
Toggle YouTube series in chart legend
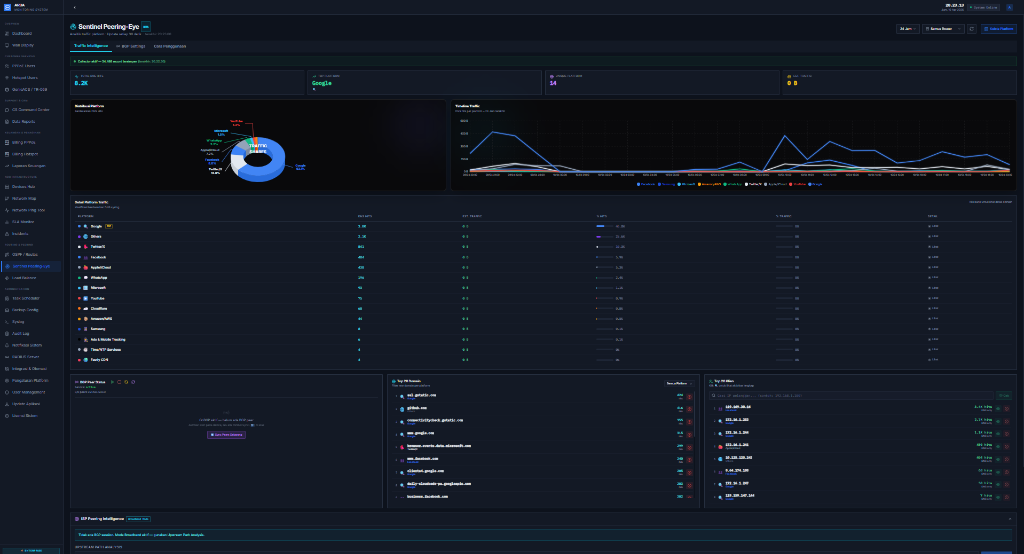point(797,184)
